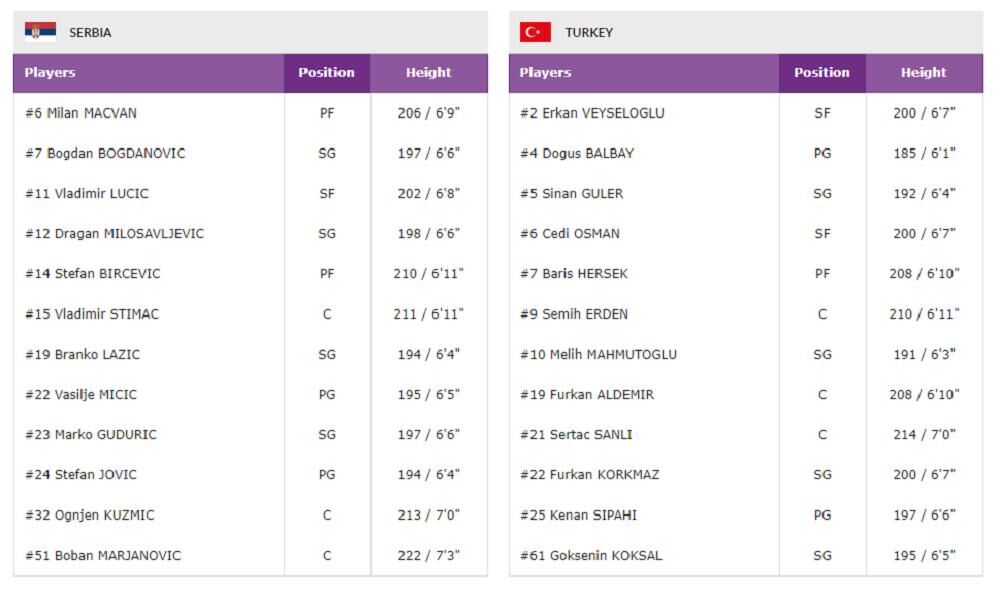Open player Bogdan BOGDANOVIC
This screenshot has width=1000, height=598.
(105, 154)
